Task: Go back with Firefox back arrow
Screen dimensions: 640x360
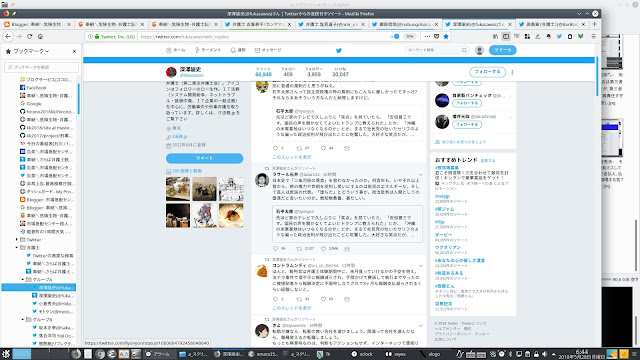Action: pyautogui.click(x=8, y=36)
